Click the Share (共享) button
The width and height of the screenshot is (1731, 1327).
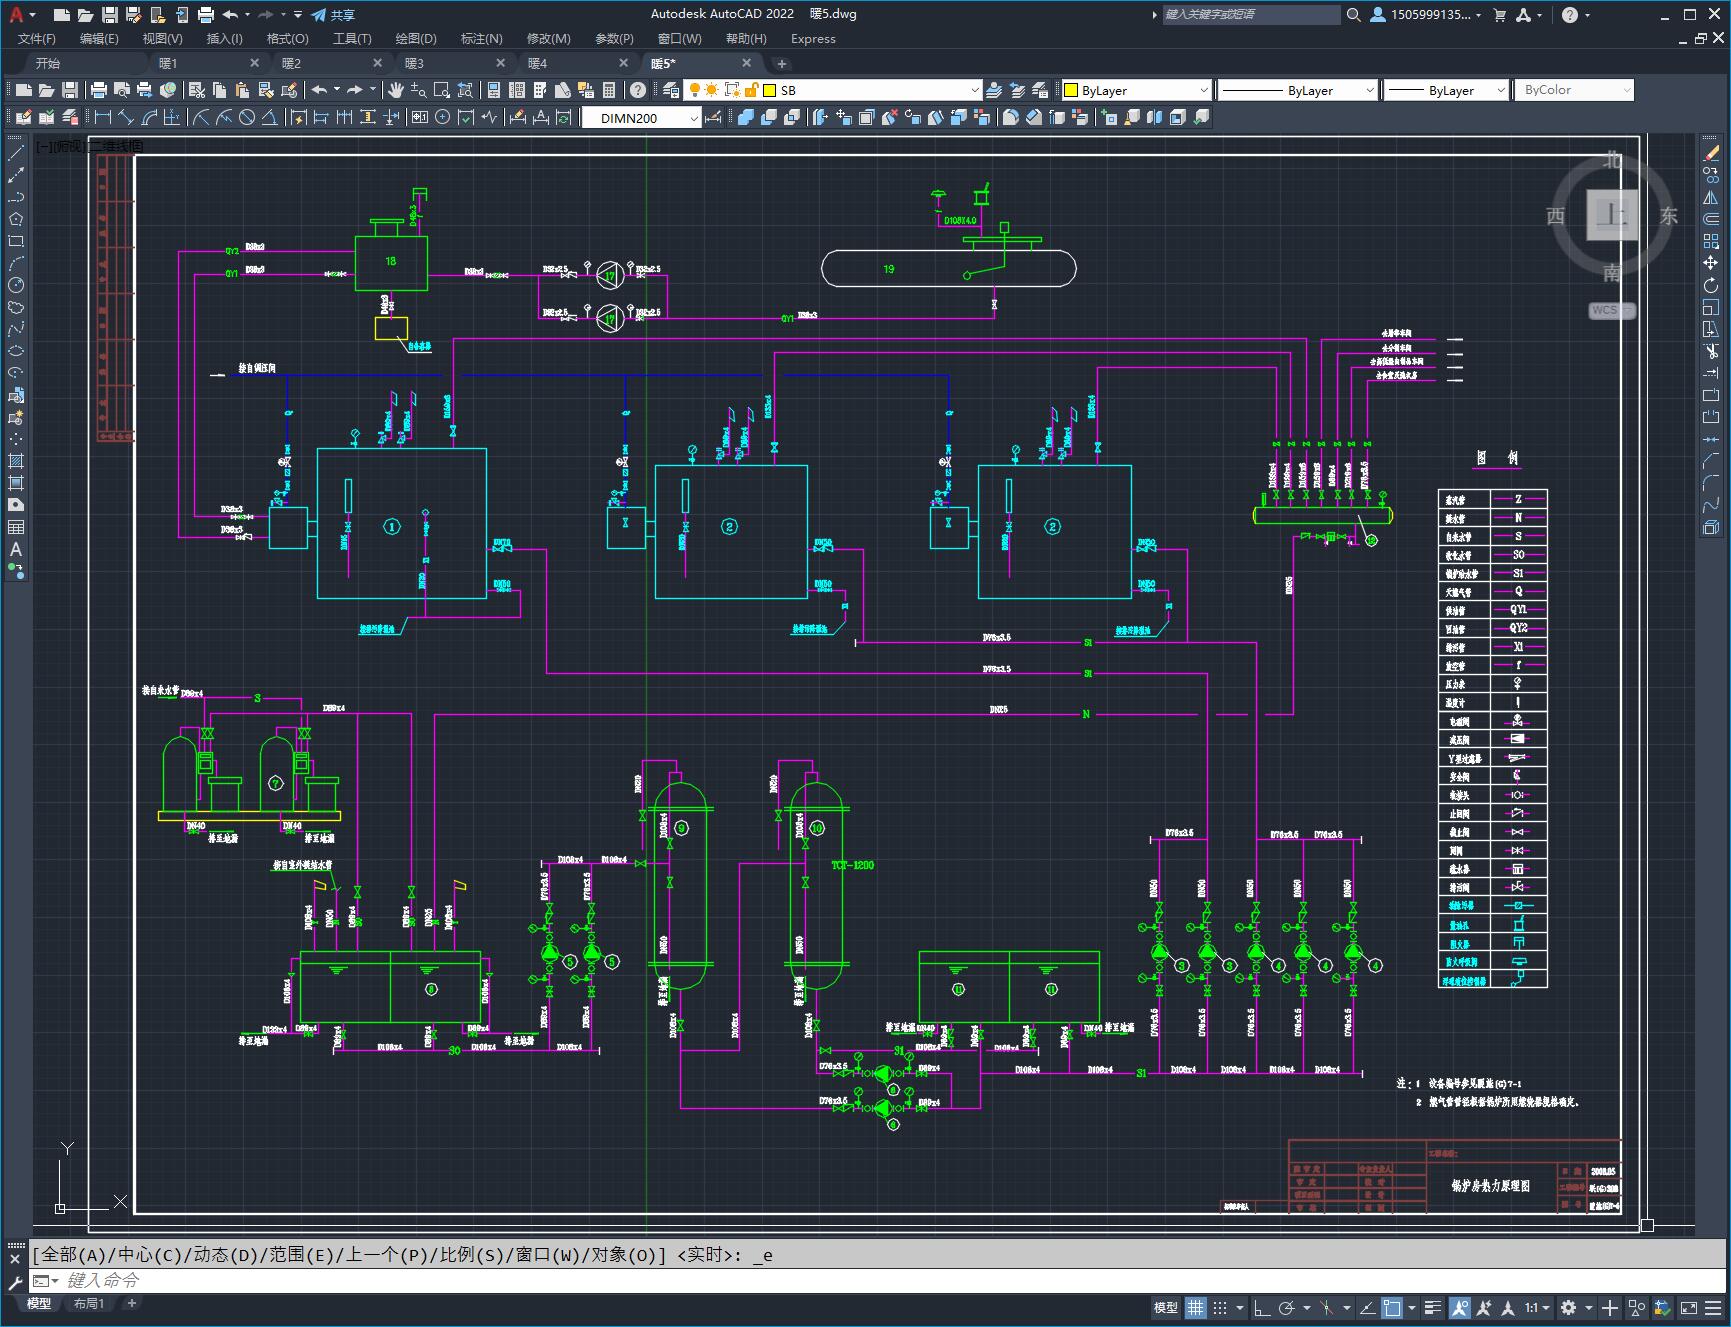(x=333, y=15)
